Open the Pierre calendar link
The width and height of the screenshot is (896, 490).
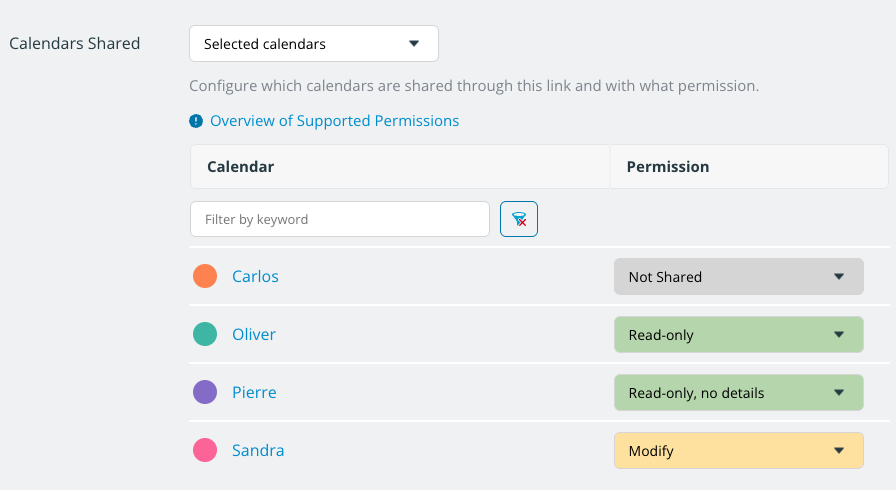pos(254,392)
